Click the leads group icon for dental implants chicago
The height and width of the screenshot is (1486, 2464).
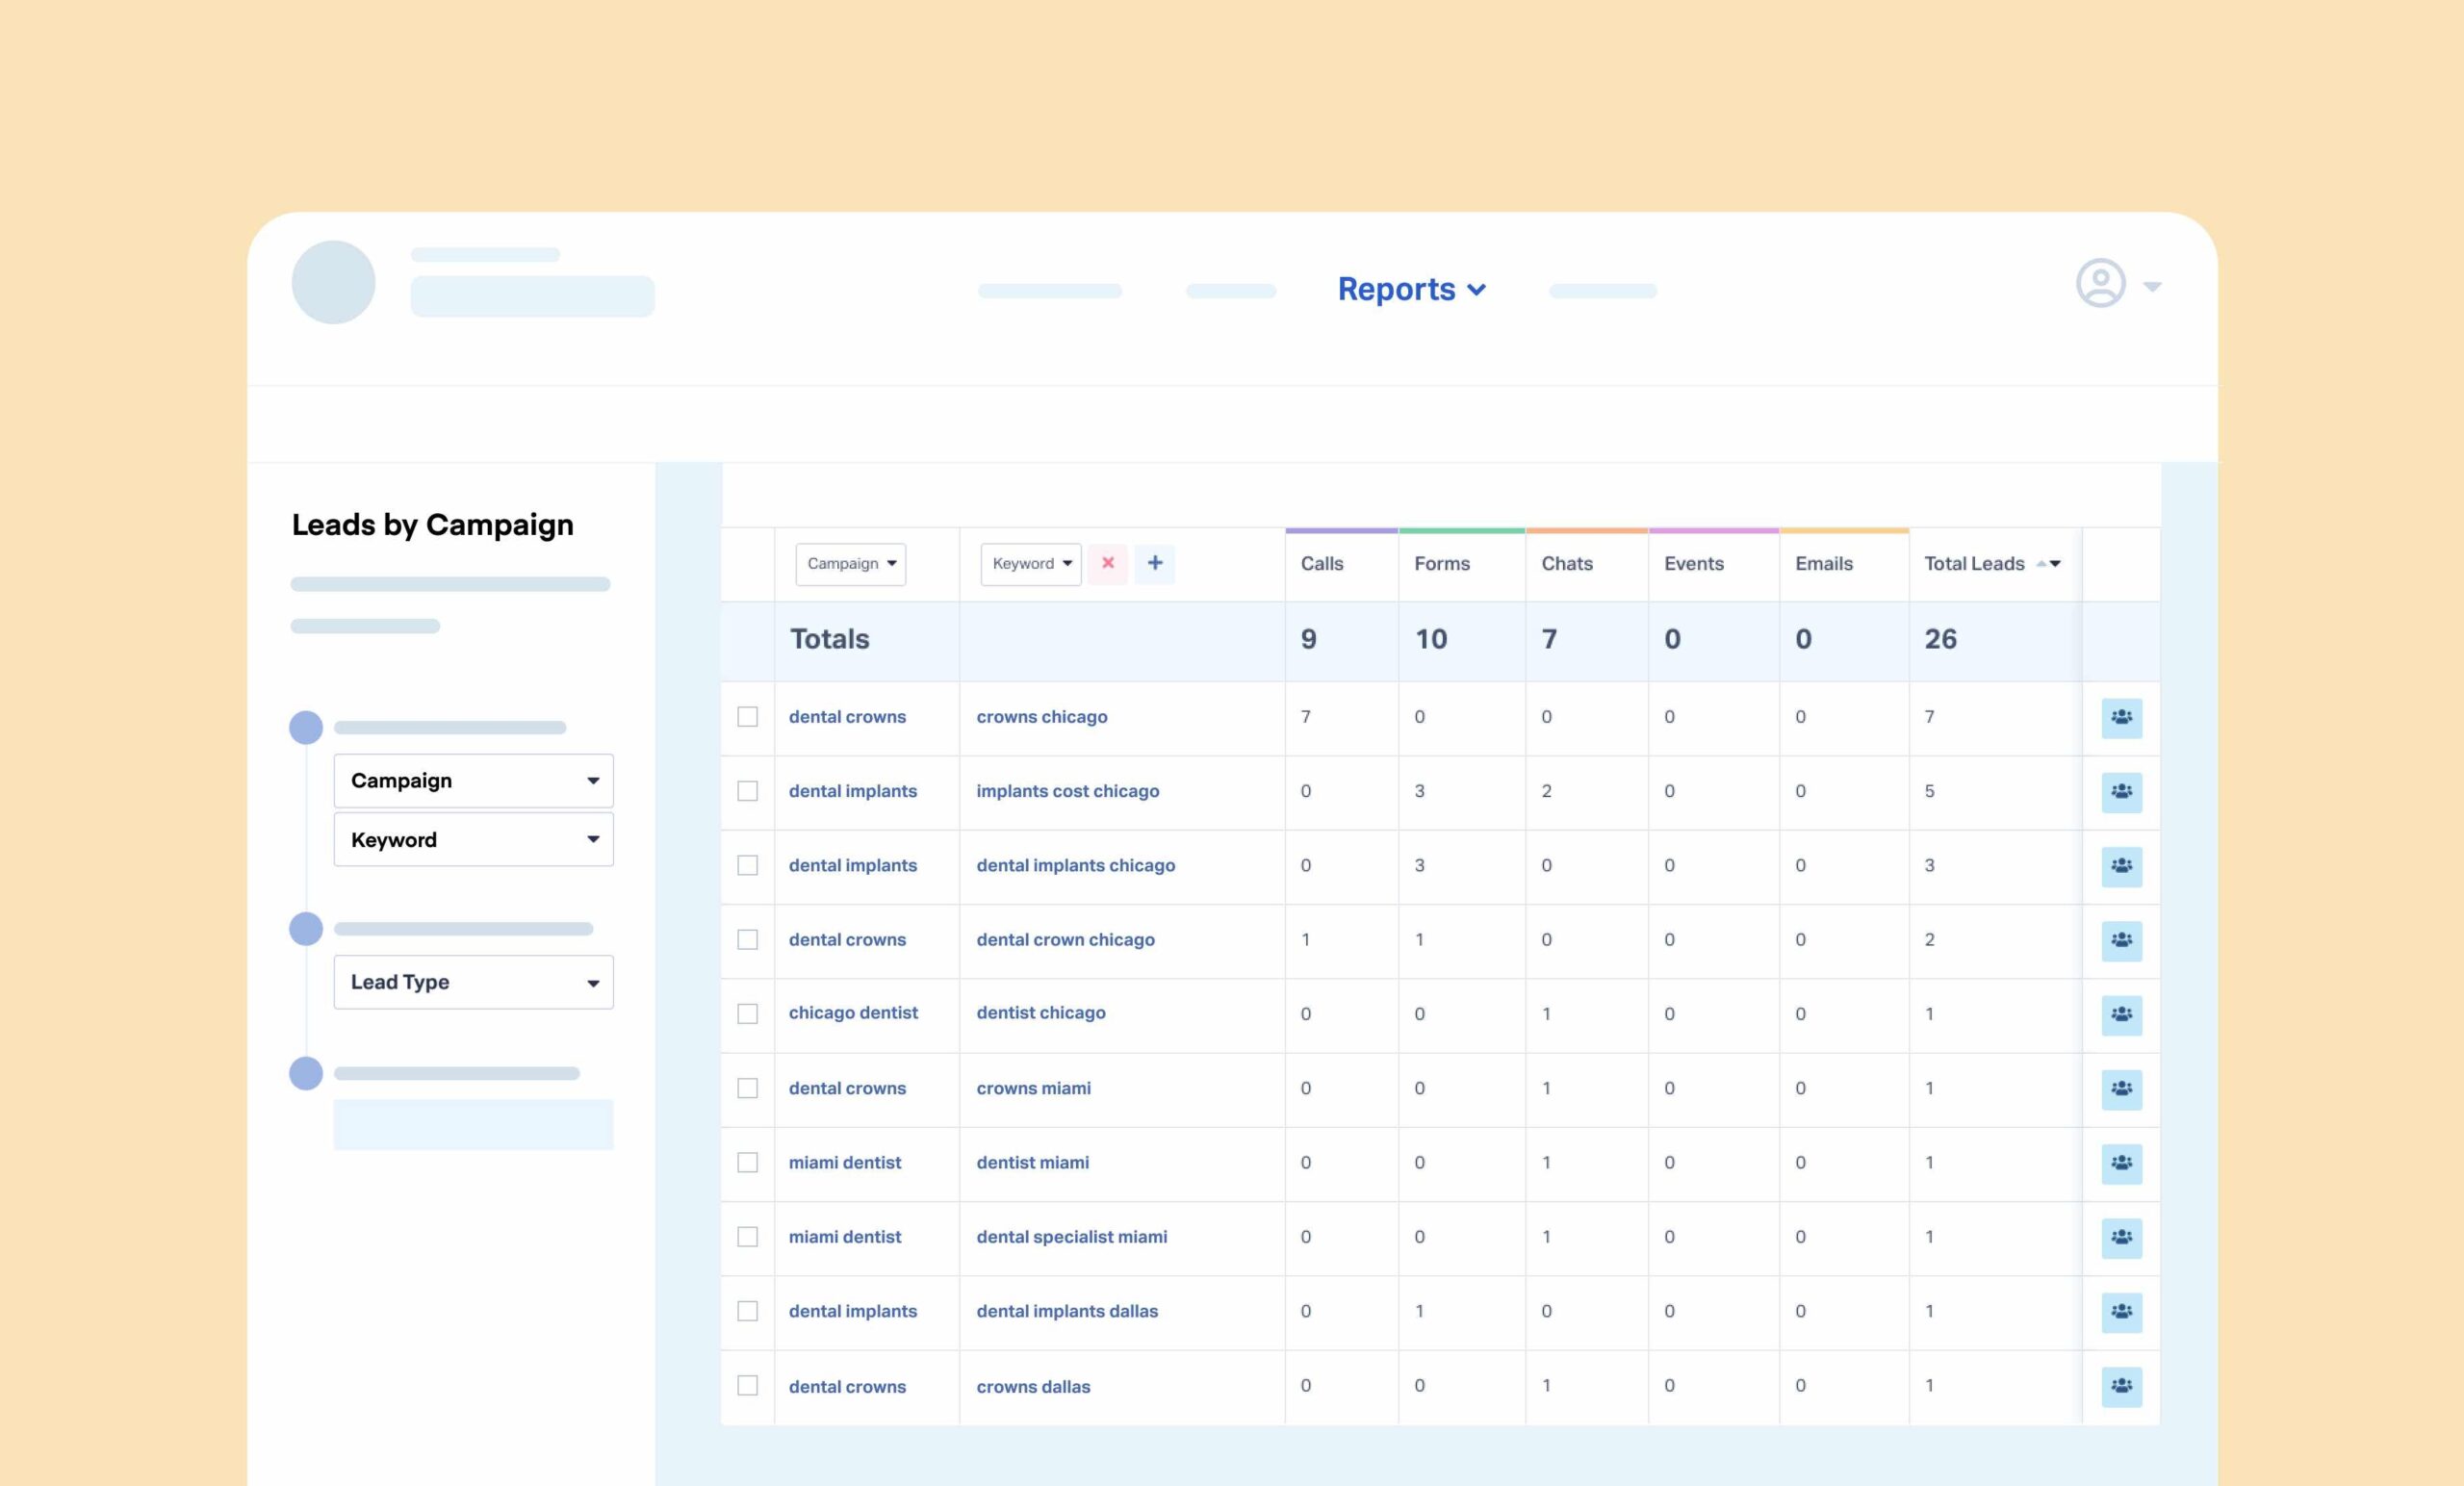click(x=2122, y=864)
